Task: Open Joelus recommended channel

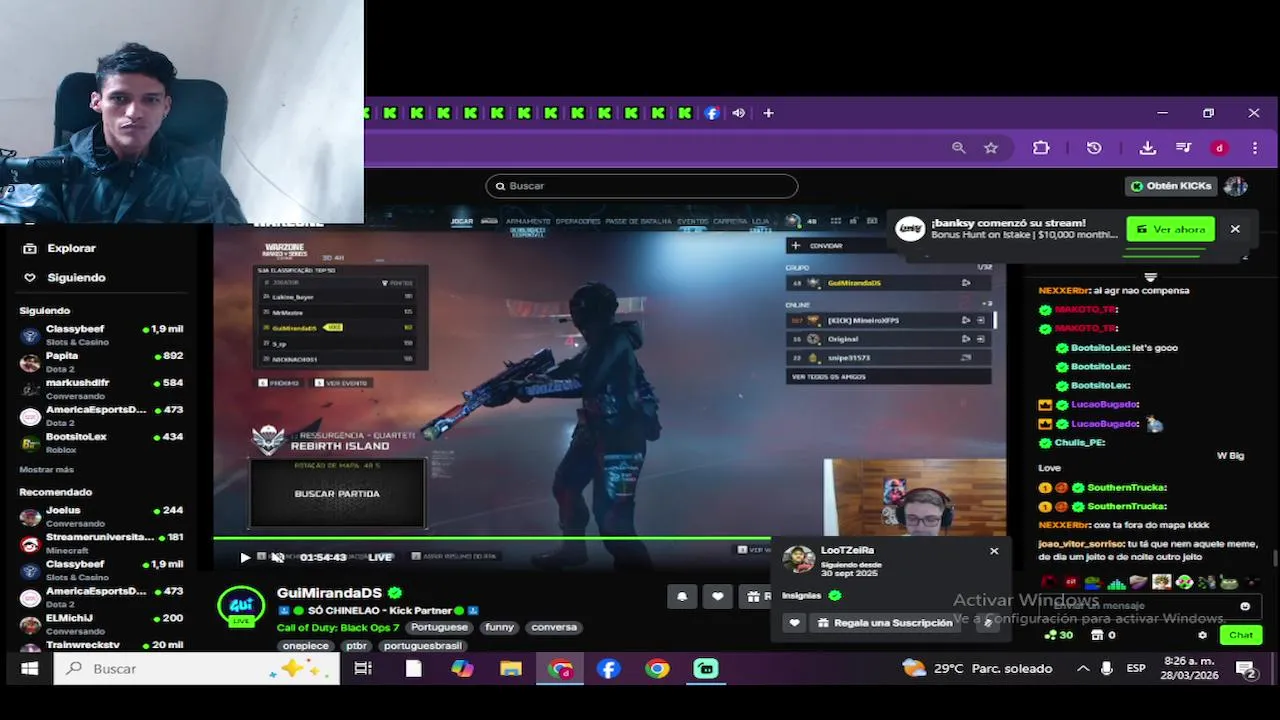Action: click(100, 516)
